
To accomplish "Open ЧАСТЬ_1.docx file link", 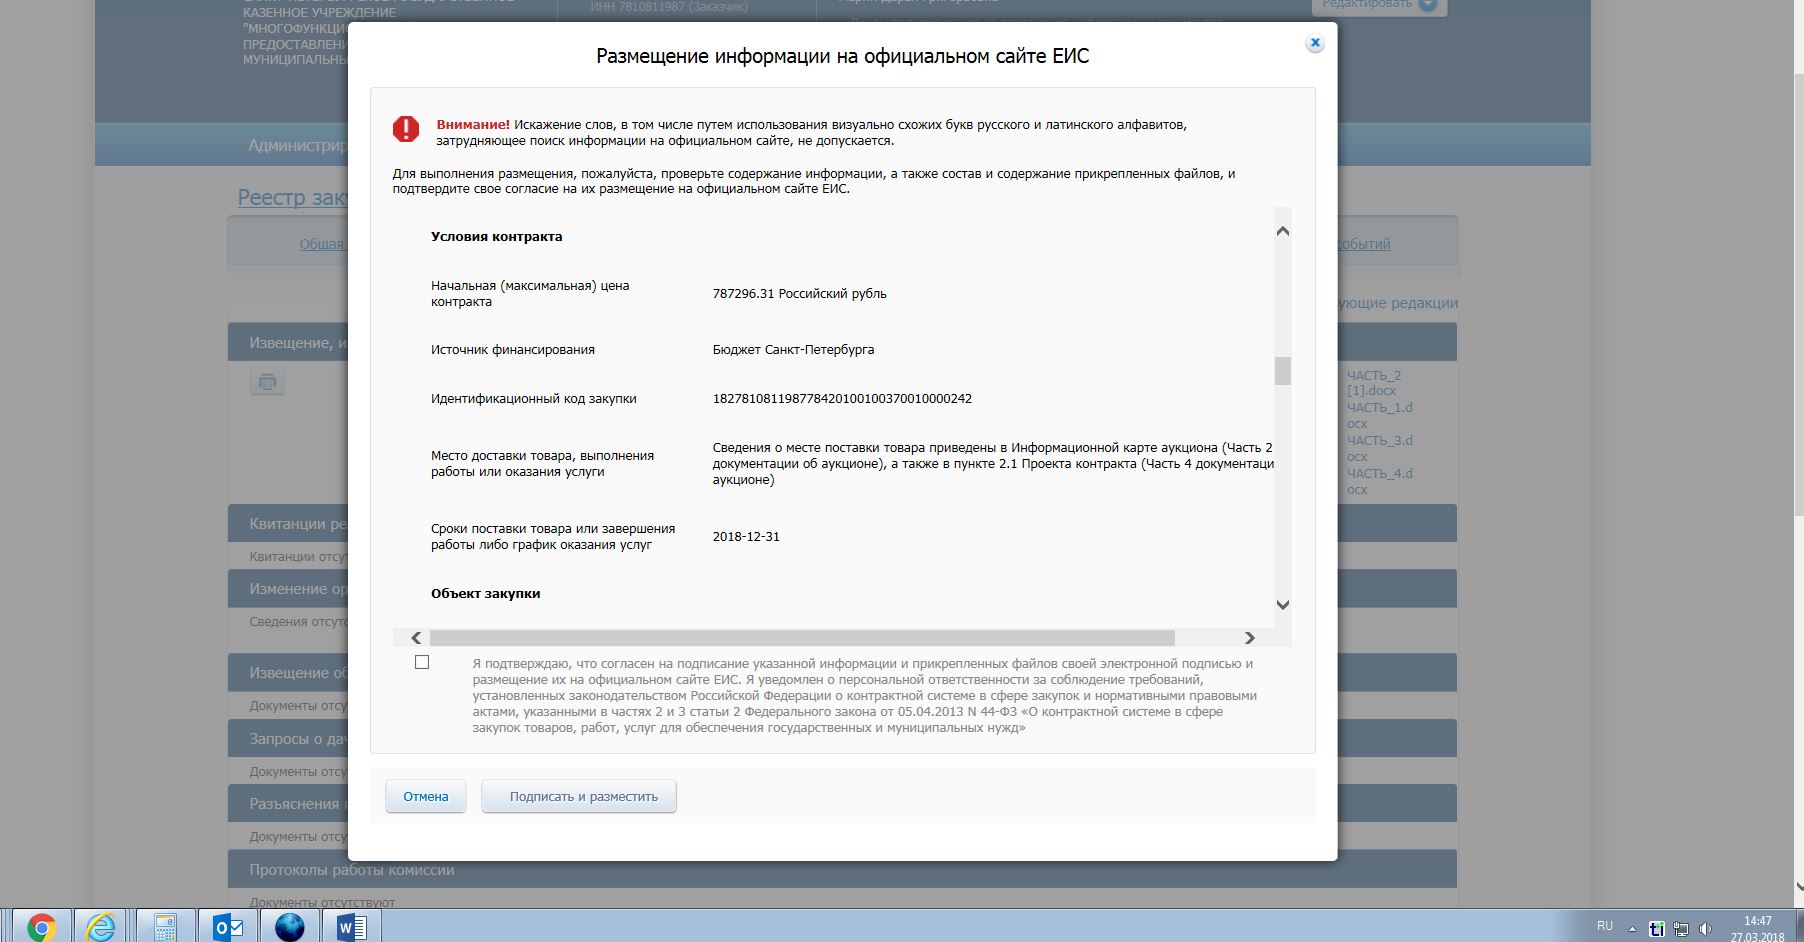I will (x=1379, y=415).
